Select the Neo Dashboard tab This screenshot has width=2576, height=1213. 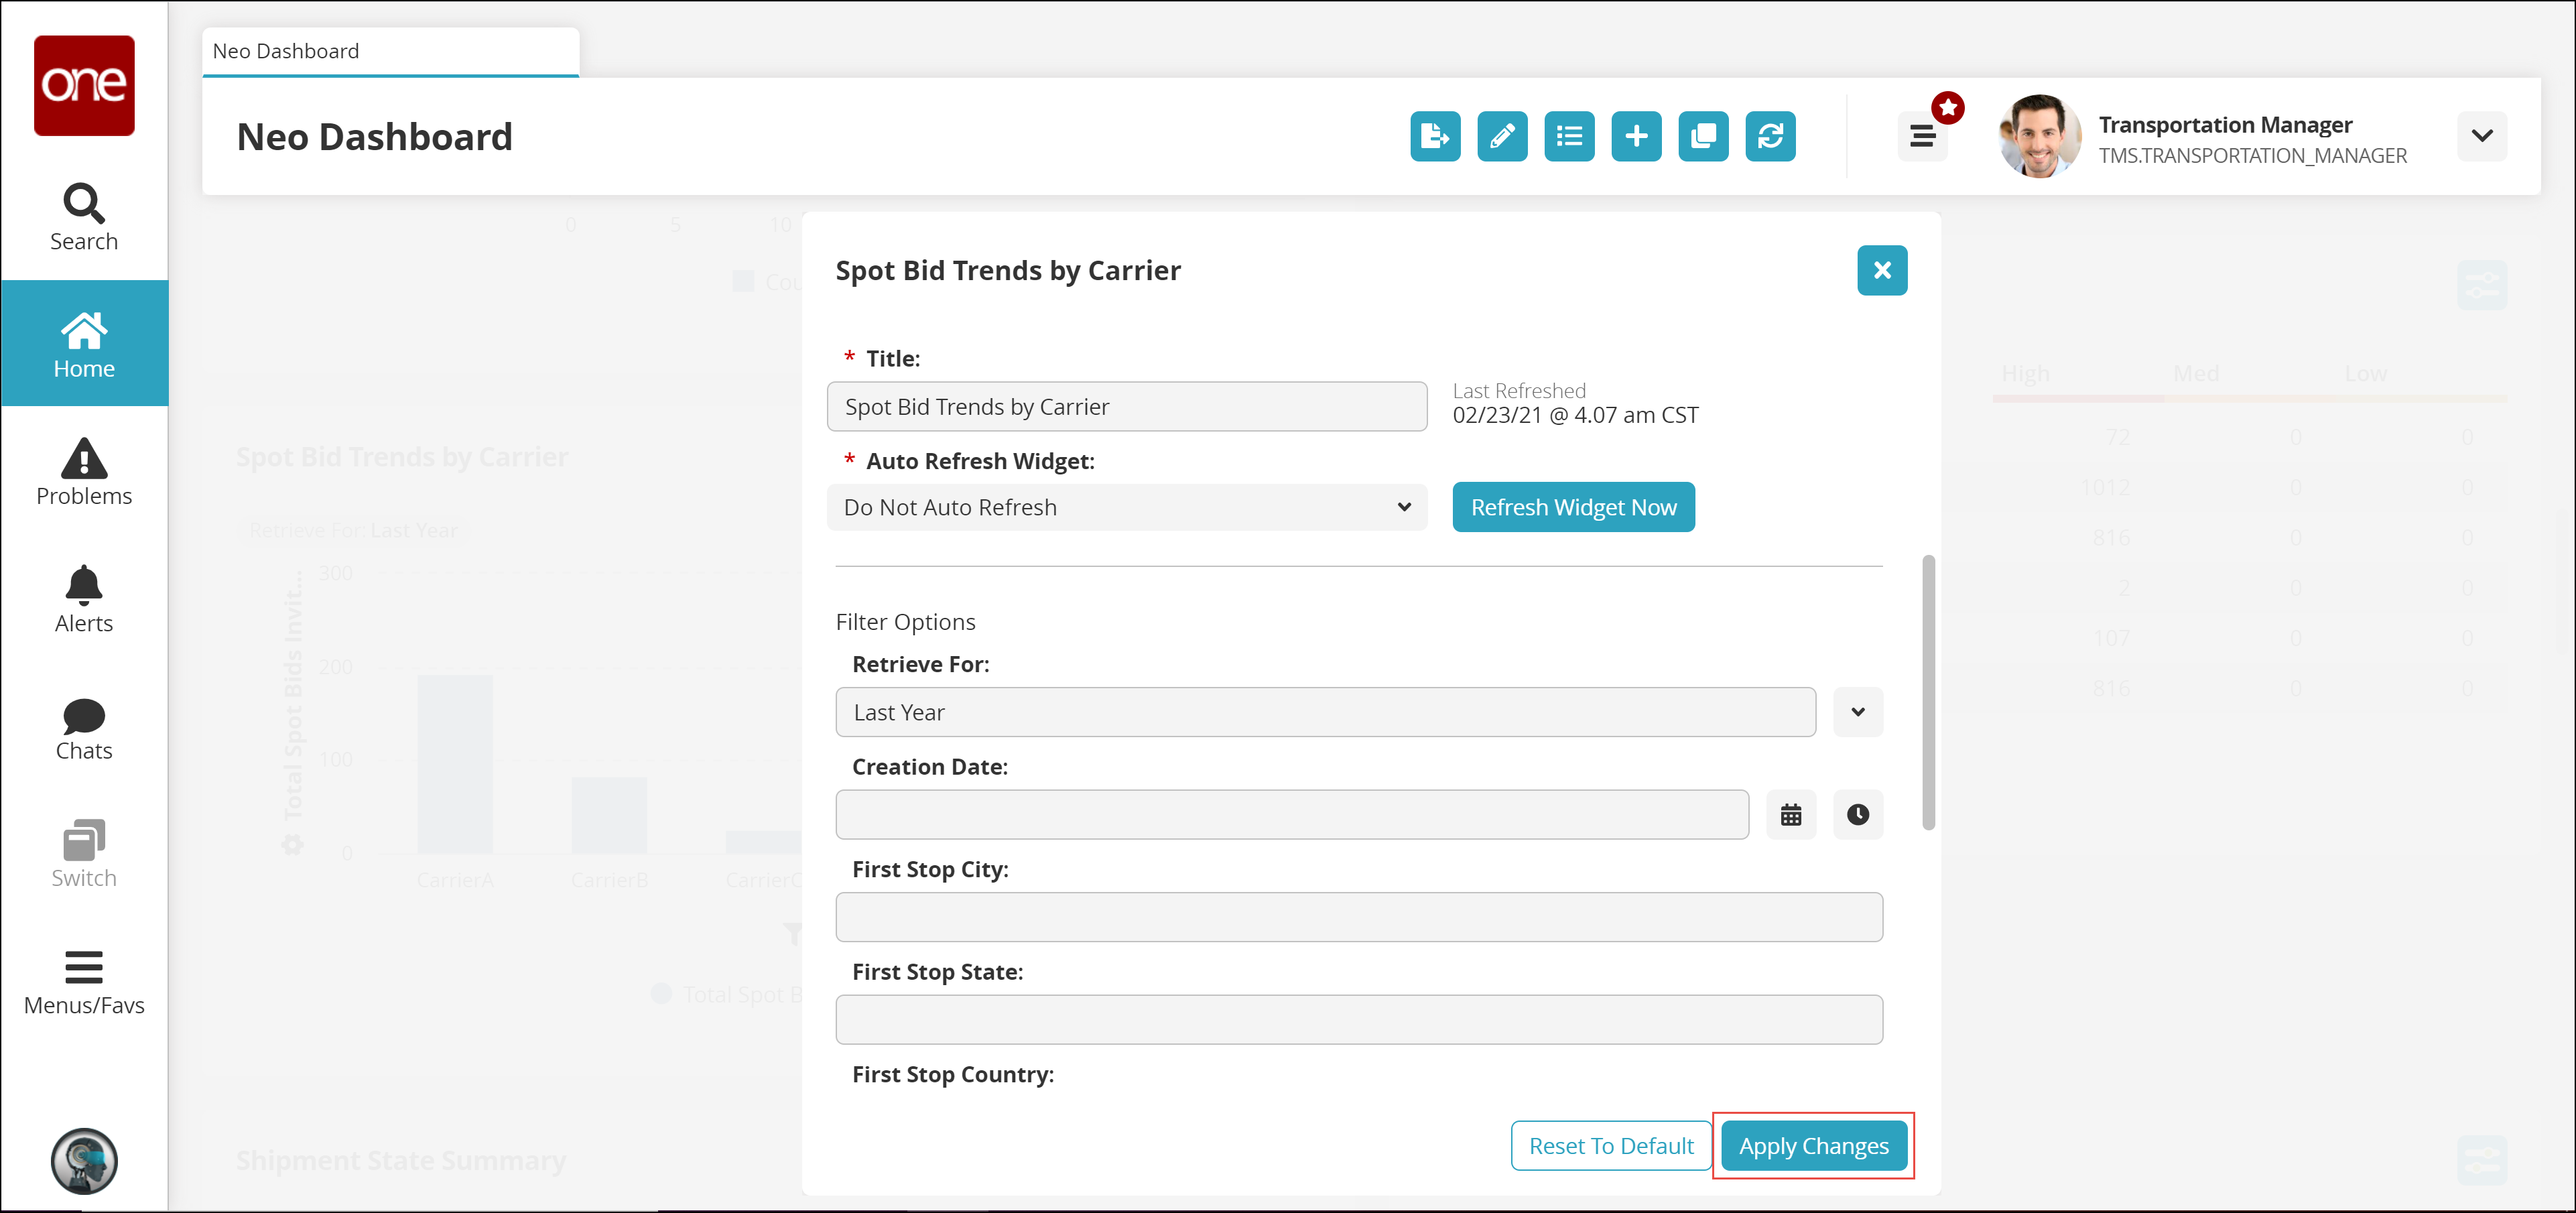[389, 51]
